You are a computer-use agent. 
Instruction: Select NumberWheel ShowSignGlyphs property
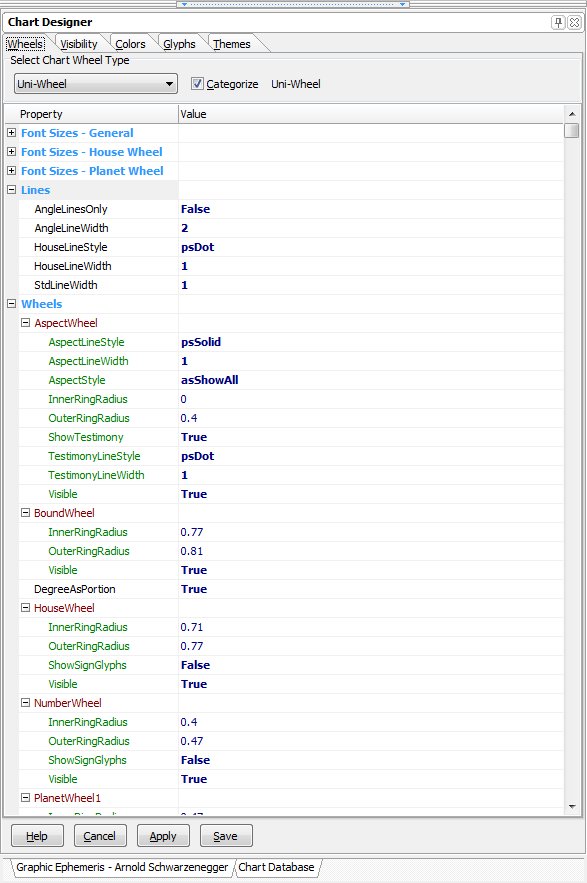(x=87, y=760)
